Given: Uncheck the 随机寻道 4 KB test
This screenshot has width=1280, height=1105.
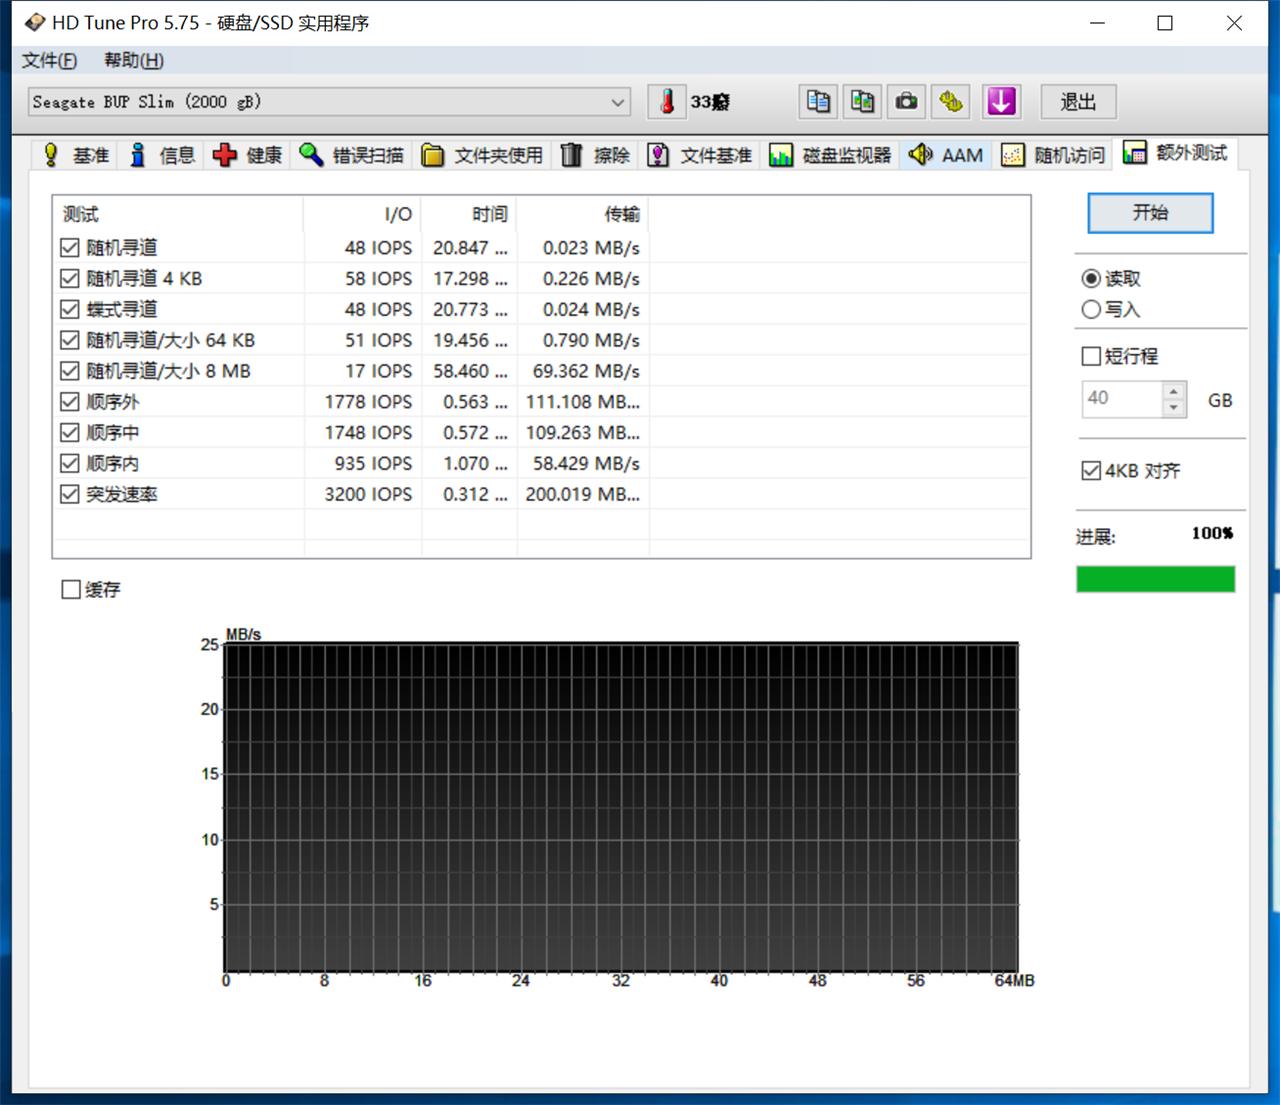Looking at the screenshot, I should pyautogui.click(x=70, y=279).
